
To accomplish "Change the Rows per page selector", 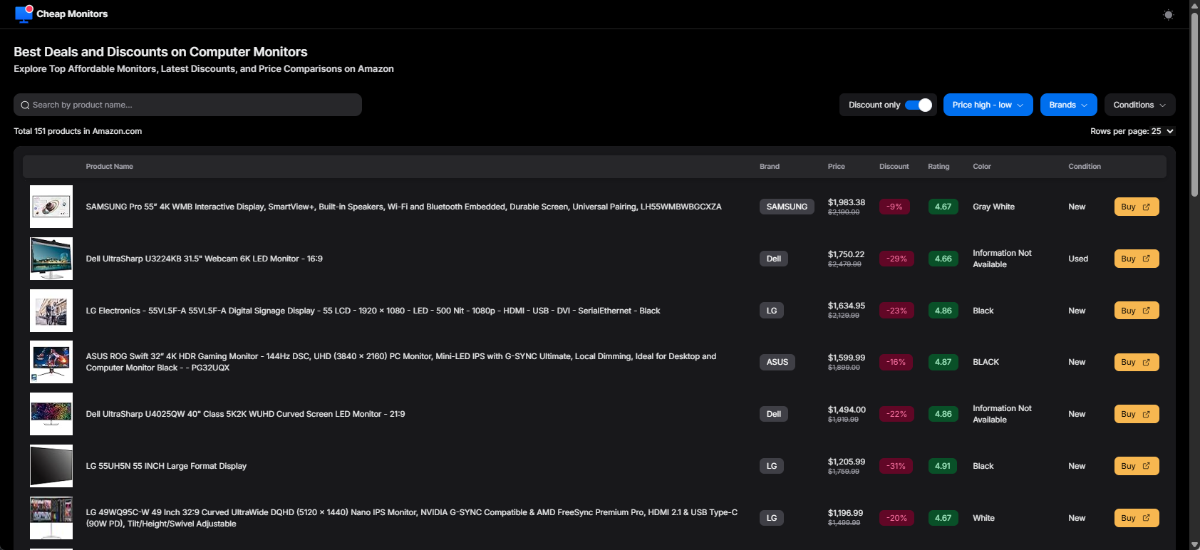I will (1161, 131).
